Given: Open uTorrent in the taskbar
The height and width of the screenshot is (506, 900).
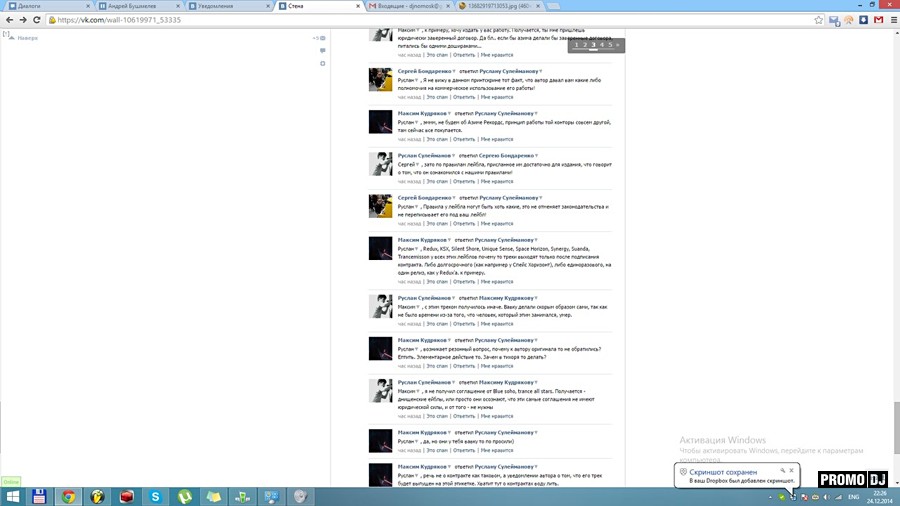Looking at the screenshot, I should point(185,496).
